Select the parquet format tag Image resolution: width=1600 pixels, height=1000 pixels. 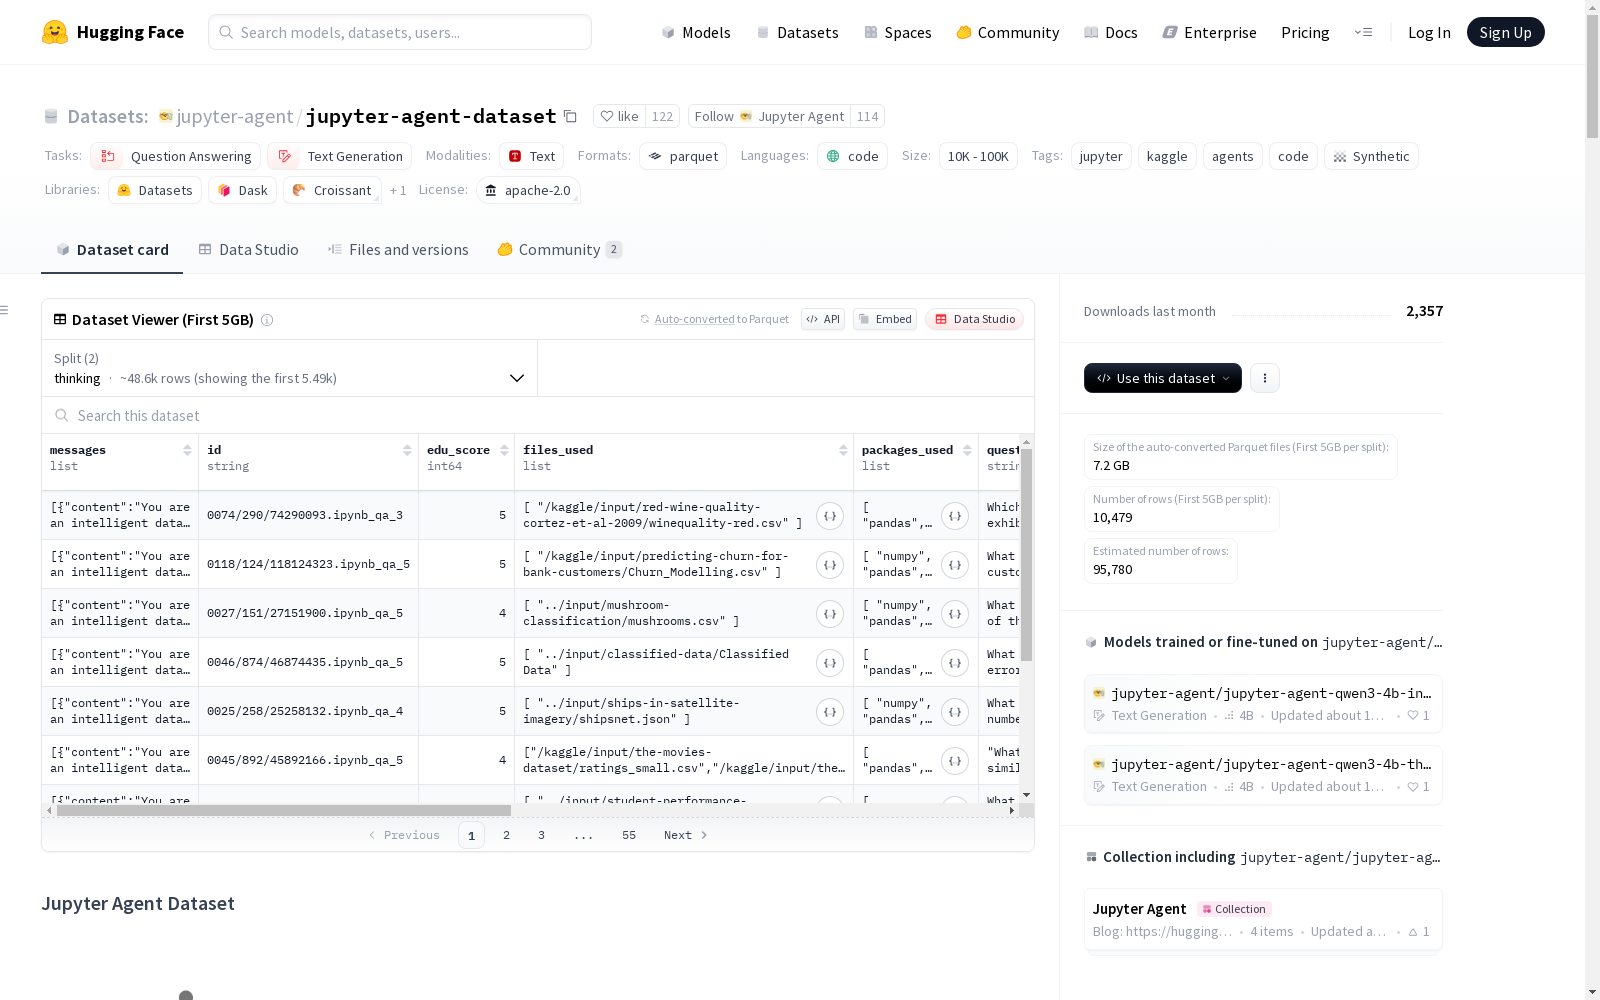(x=683, y=156)
